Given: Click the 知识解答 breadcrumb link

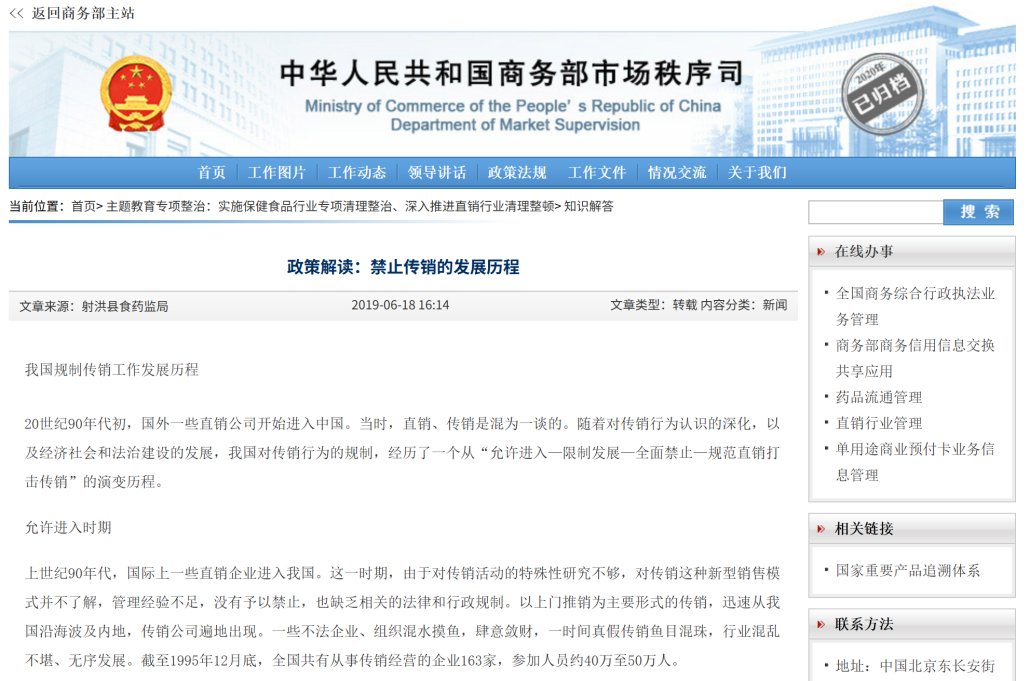Looking at the screenshot, I should [x=589, y=206].
